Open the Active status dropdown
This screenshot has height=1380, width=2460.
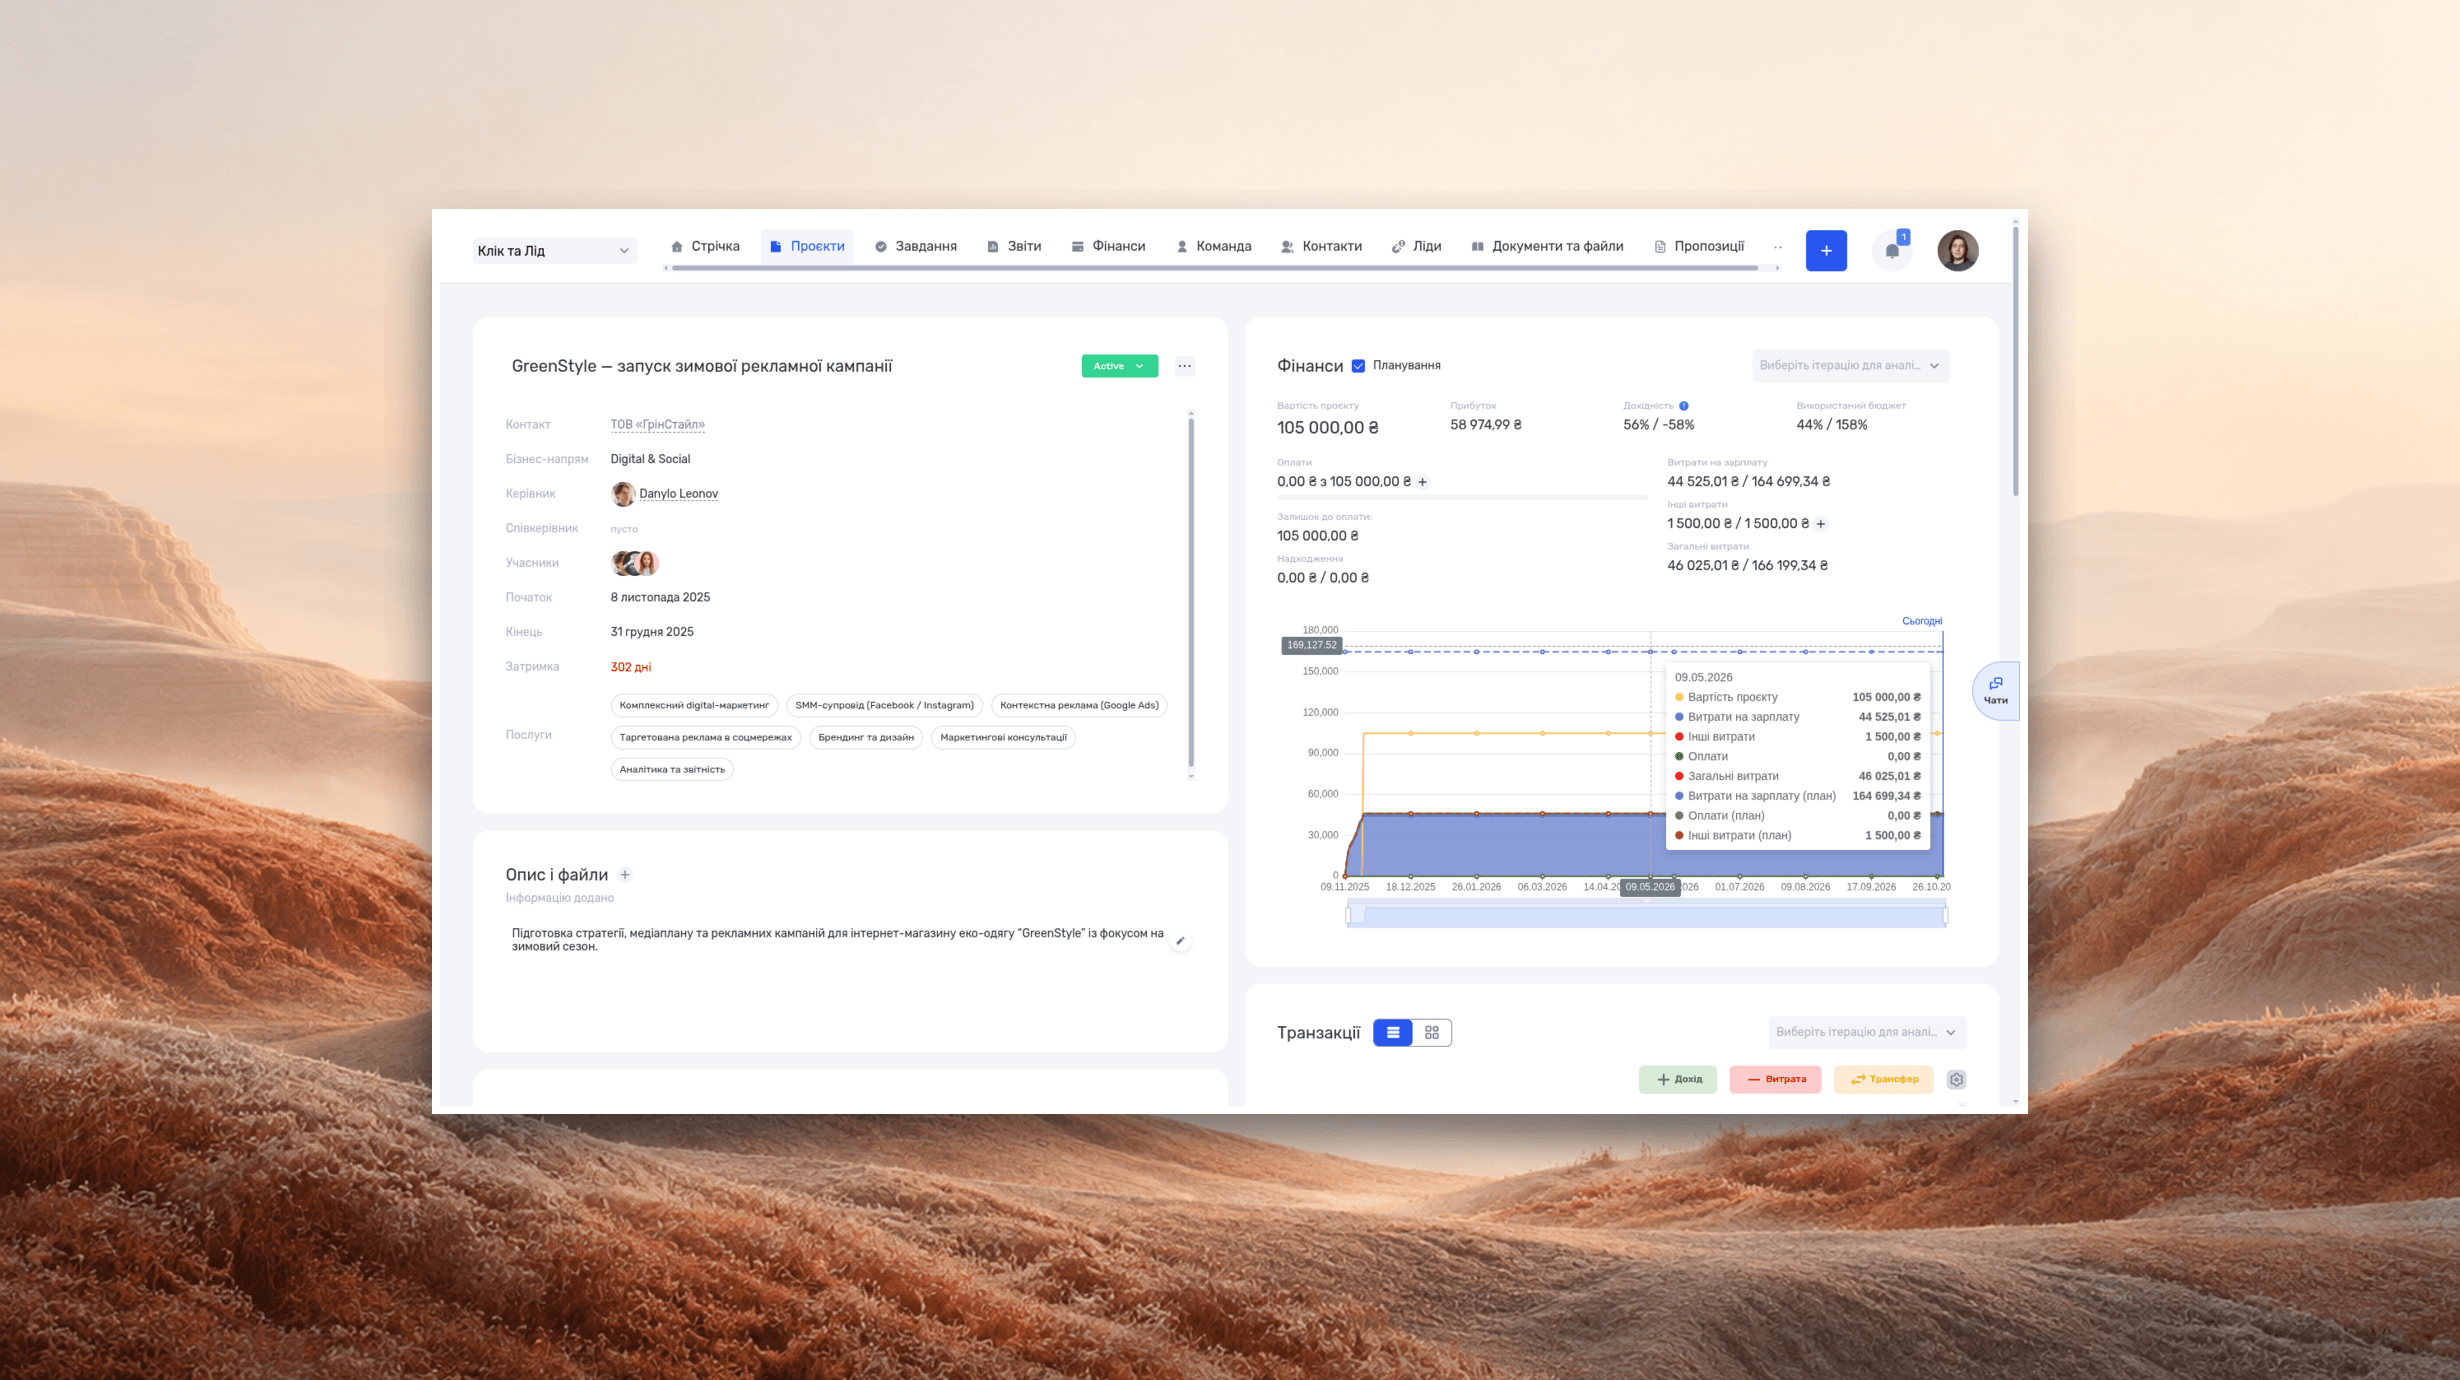click(1119, 366)
